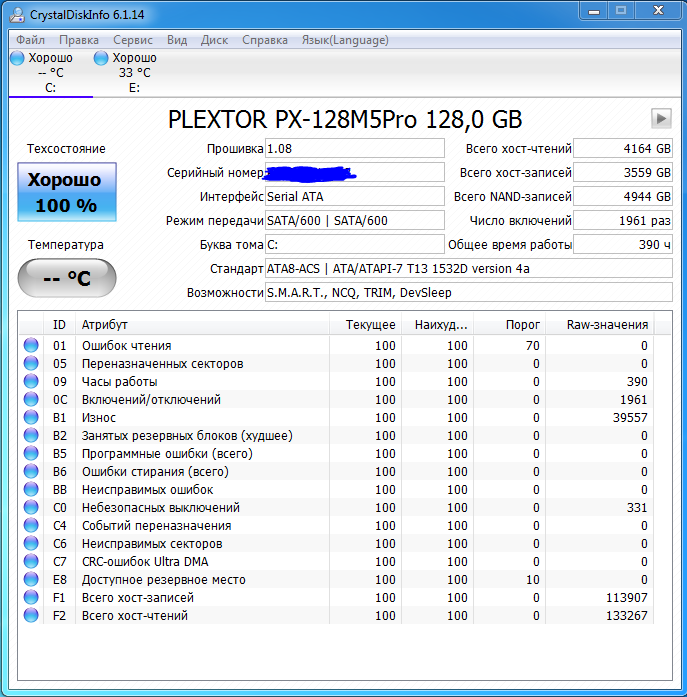Viewport: 687px width, 697px height.
Task: Click the firmware field showing 1.08
Action: [x=355, y=148]
